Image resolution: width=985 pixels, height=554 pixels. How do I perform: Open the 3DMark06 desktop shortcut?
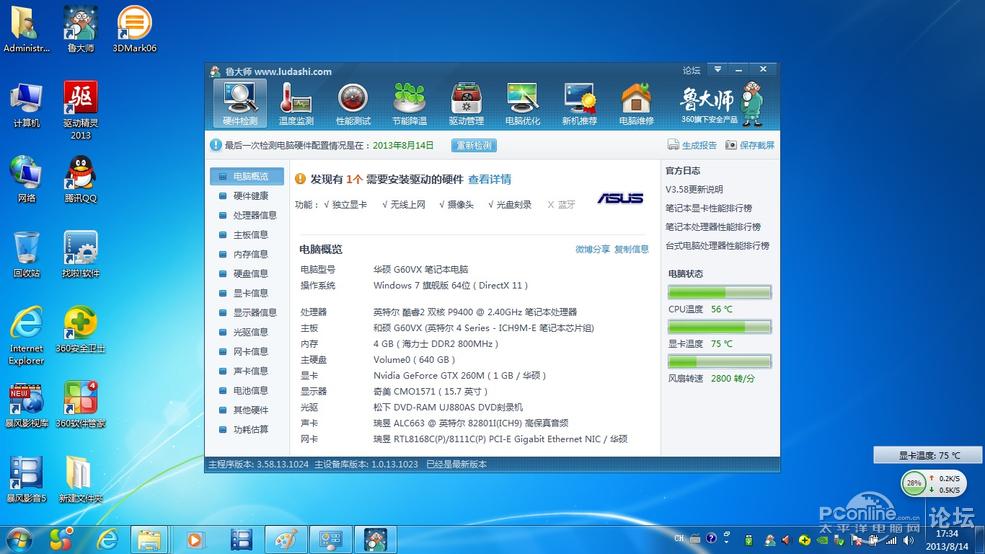(x=134, y=29)
